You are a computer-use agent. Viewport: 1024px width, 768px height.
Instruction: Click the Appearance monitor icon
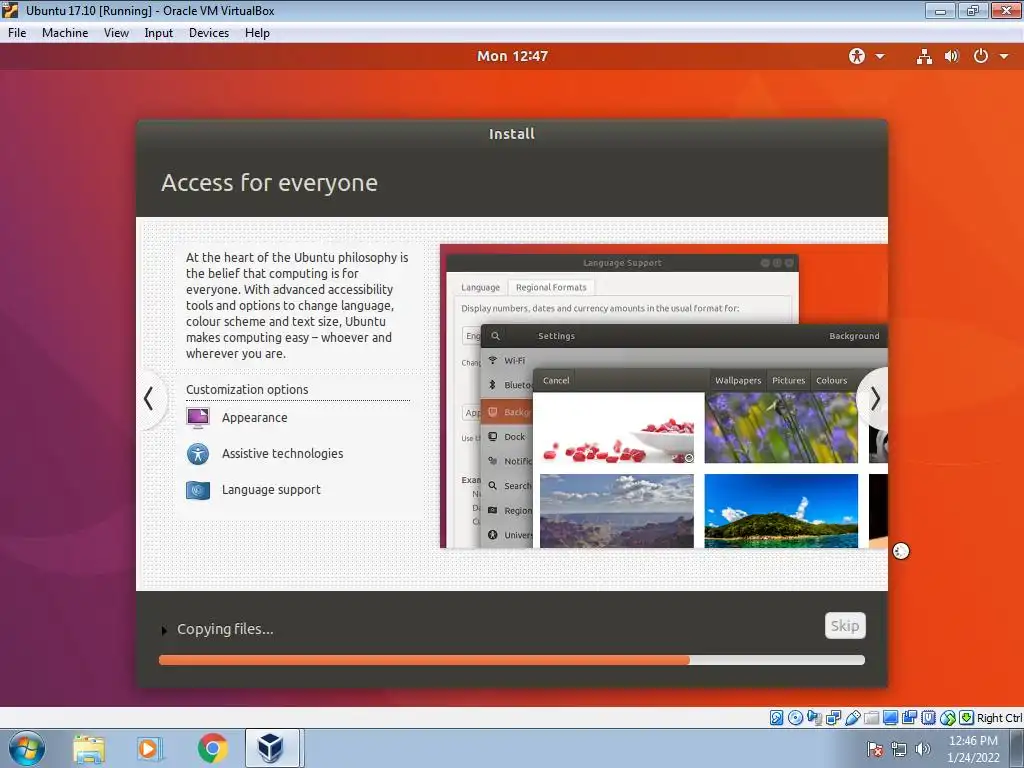click(198, 417)
